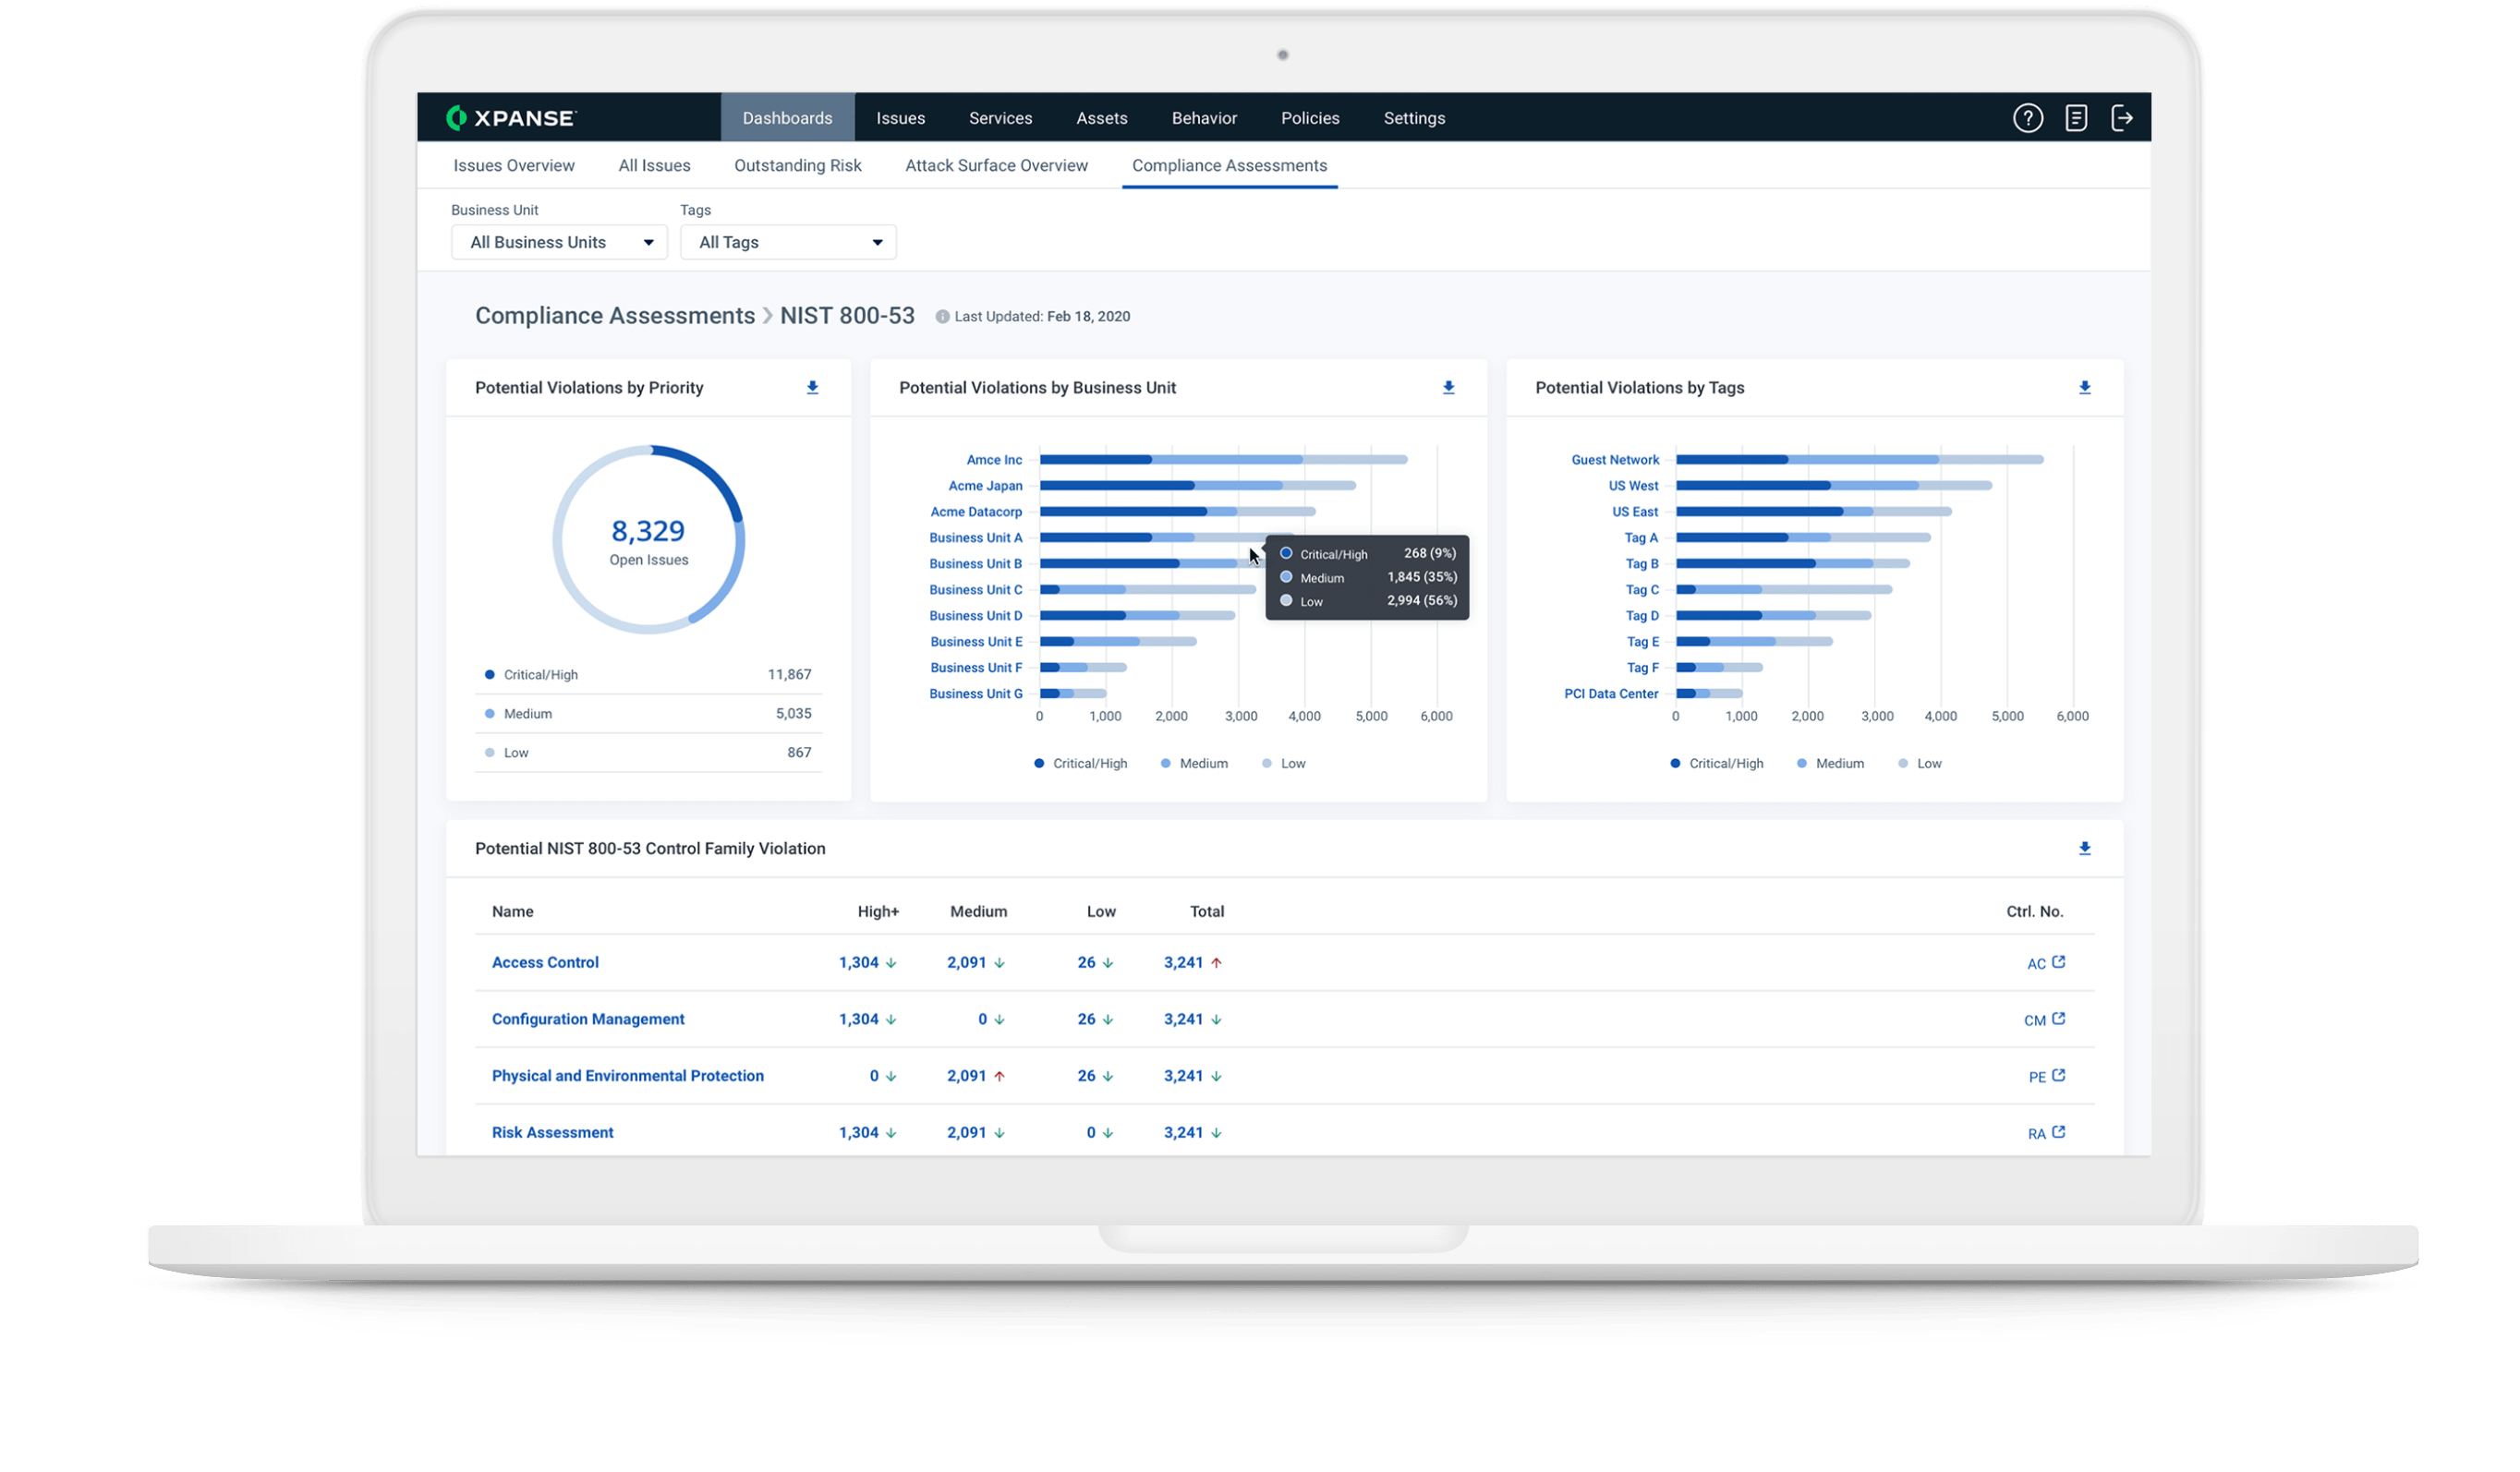Viewport: 2520px width, 1472px height.
Task: Export the NIST 800-53 Control Family table
Action: [x=2086, y=848]
